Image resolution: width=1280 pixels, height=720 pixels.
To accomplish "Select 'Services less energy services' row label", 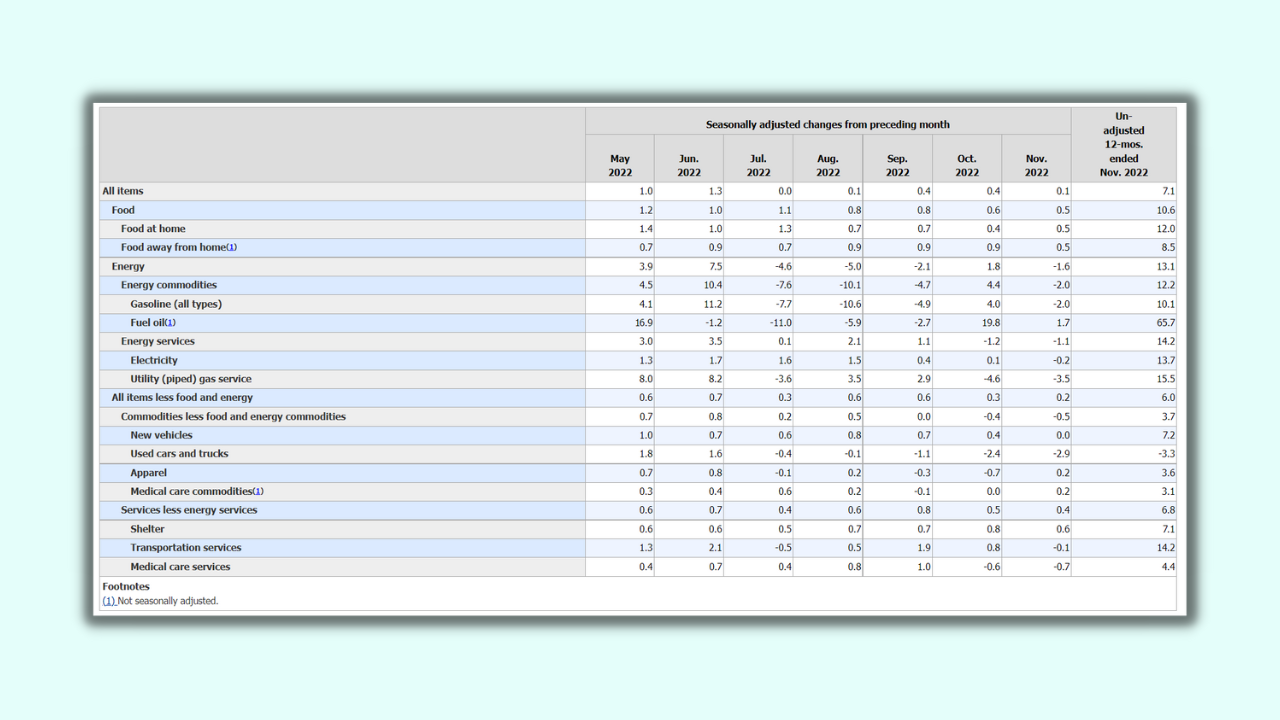I will [189, 510].
